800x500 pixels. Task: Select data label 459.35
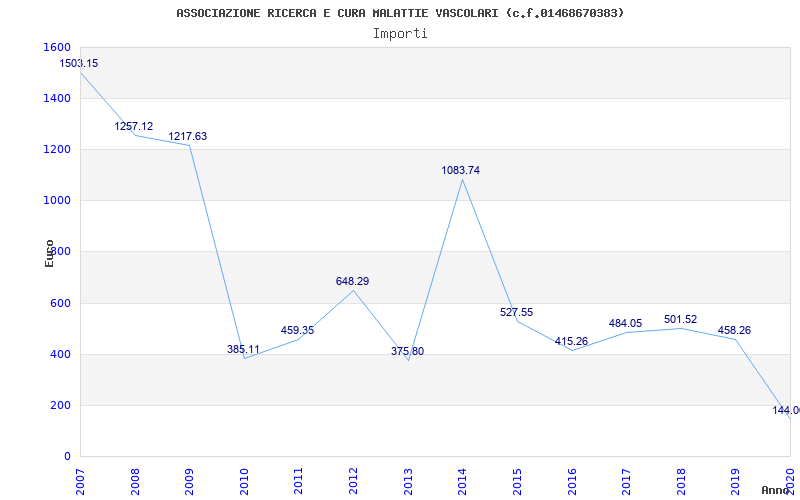click(297, 331)
